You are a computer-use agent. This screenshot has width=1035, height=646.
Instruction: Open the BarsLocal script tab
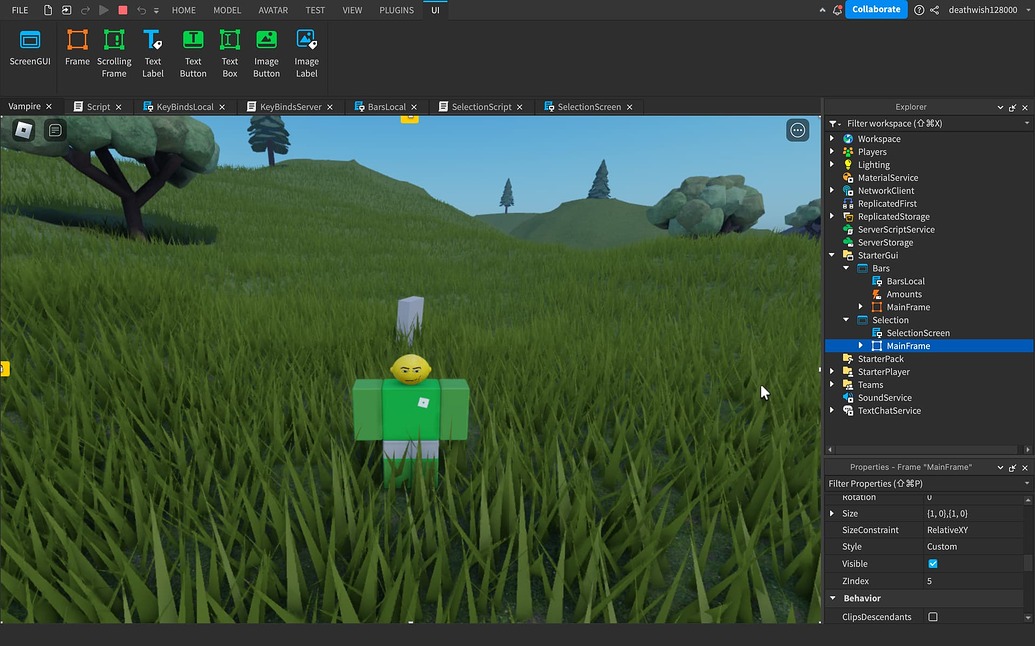386,106
